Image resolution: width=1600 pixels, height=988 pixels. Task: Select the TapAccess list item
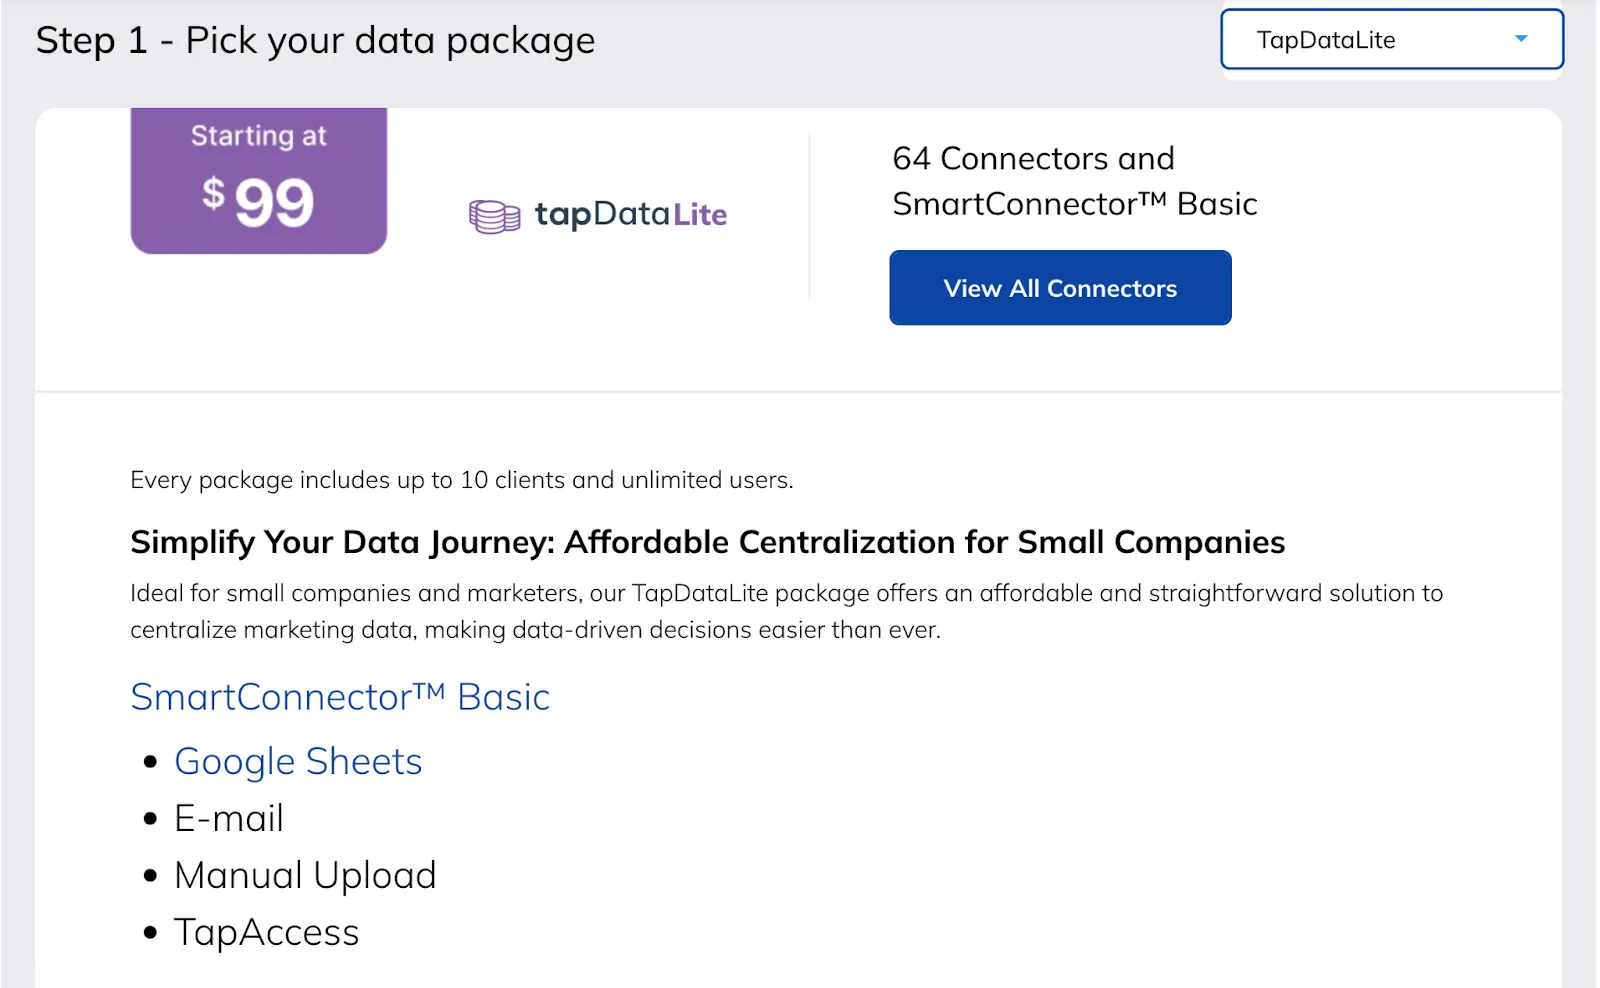pos(266,933)
